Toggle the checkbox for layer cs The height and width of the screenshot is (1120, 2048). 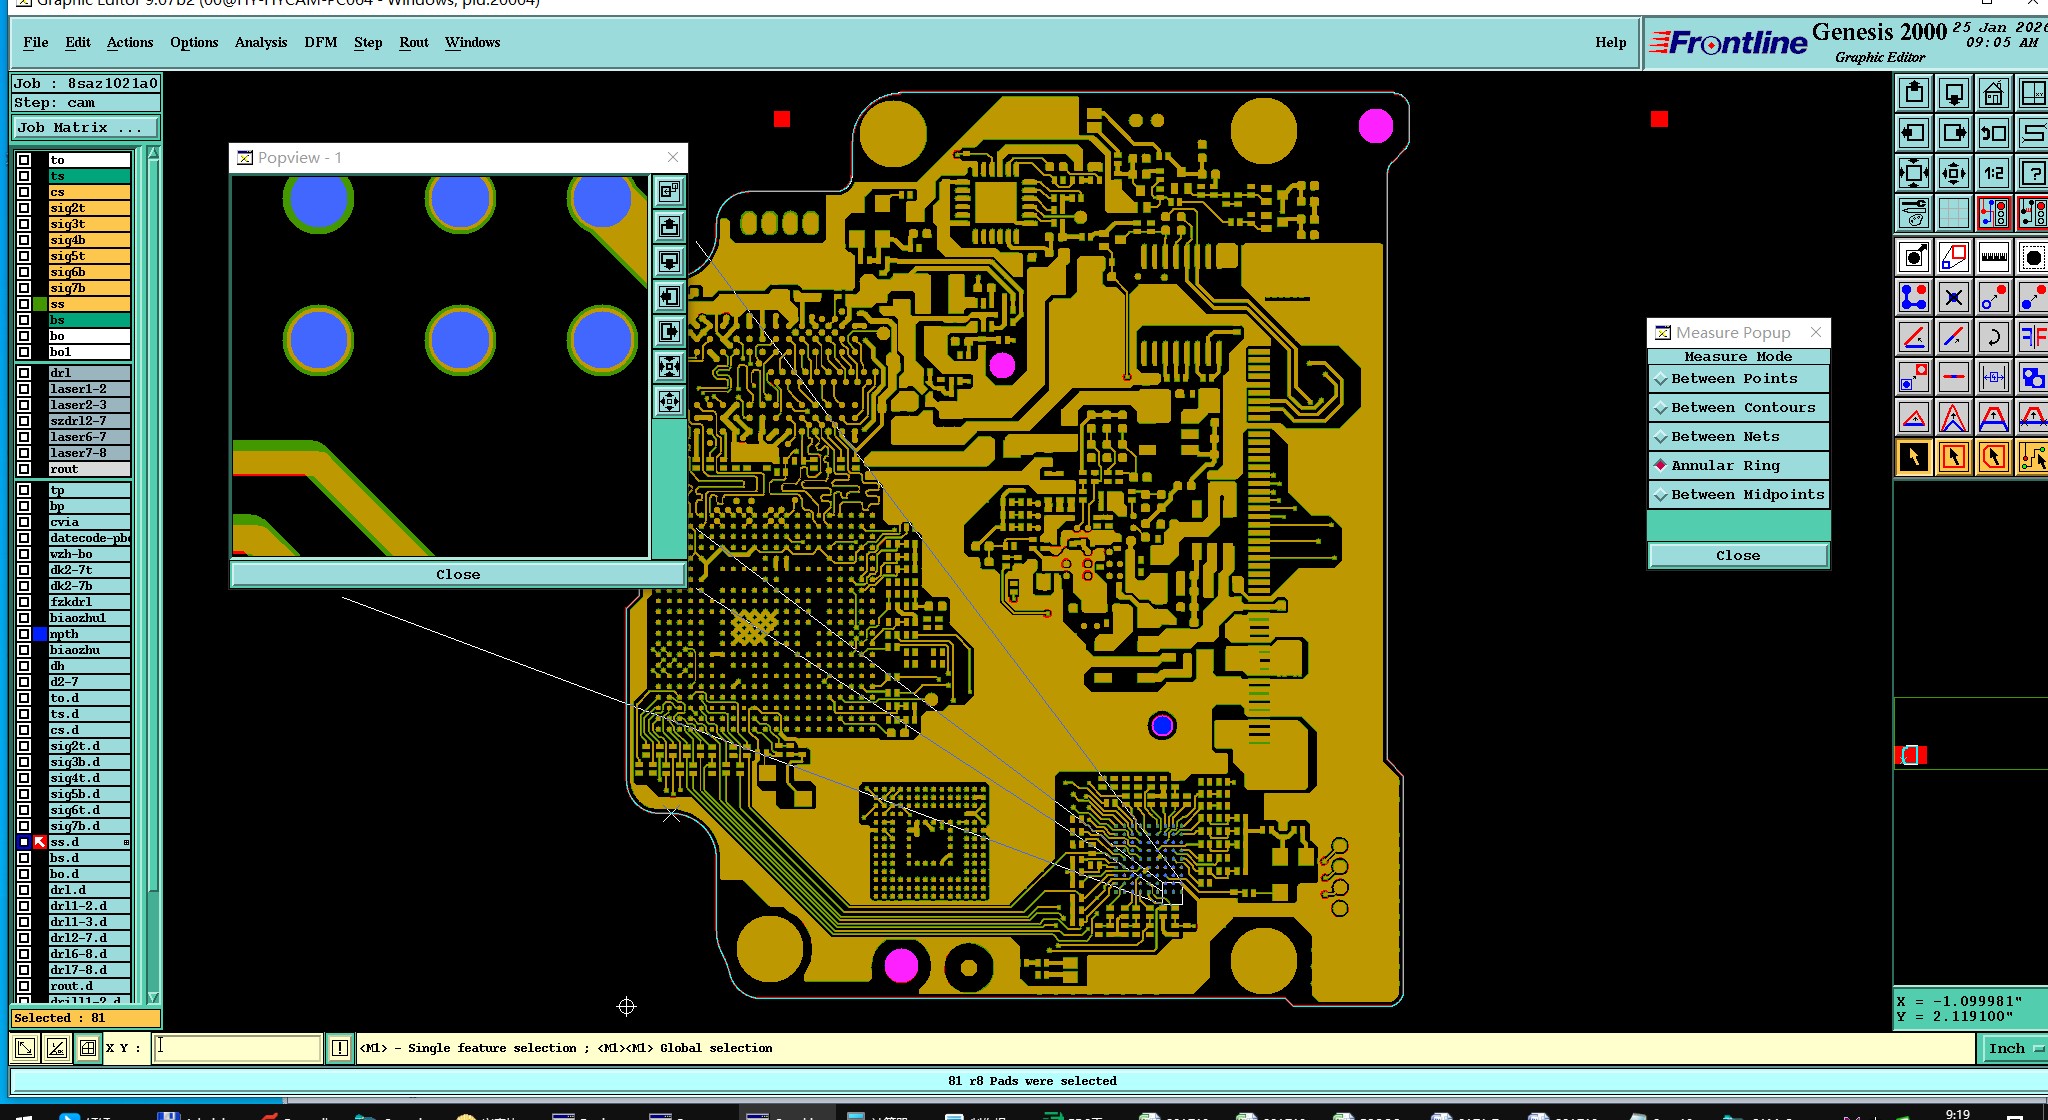click(x=24, y=192)
